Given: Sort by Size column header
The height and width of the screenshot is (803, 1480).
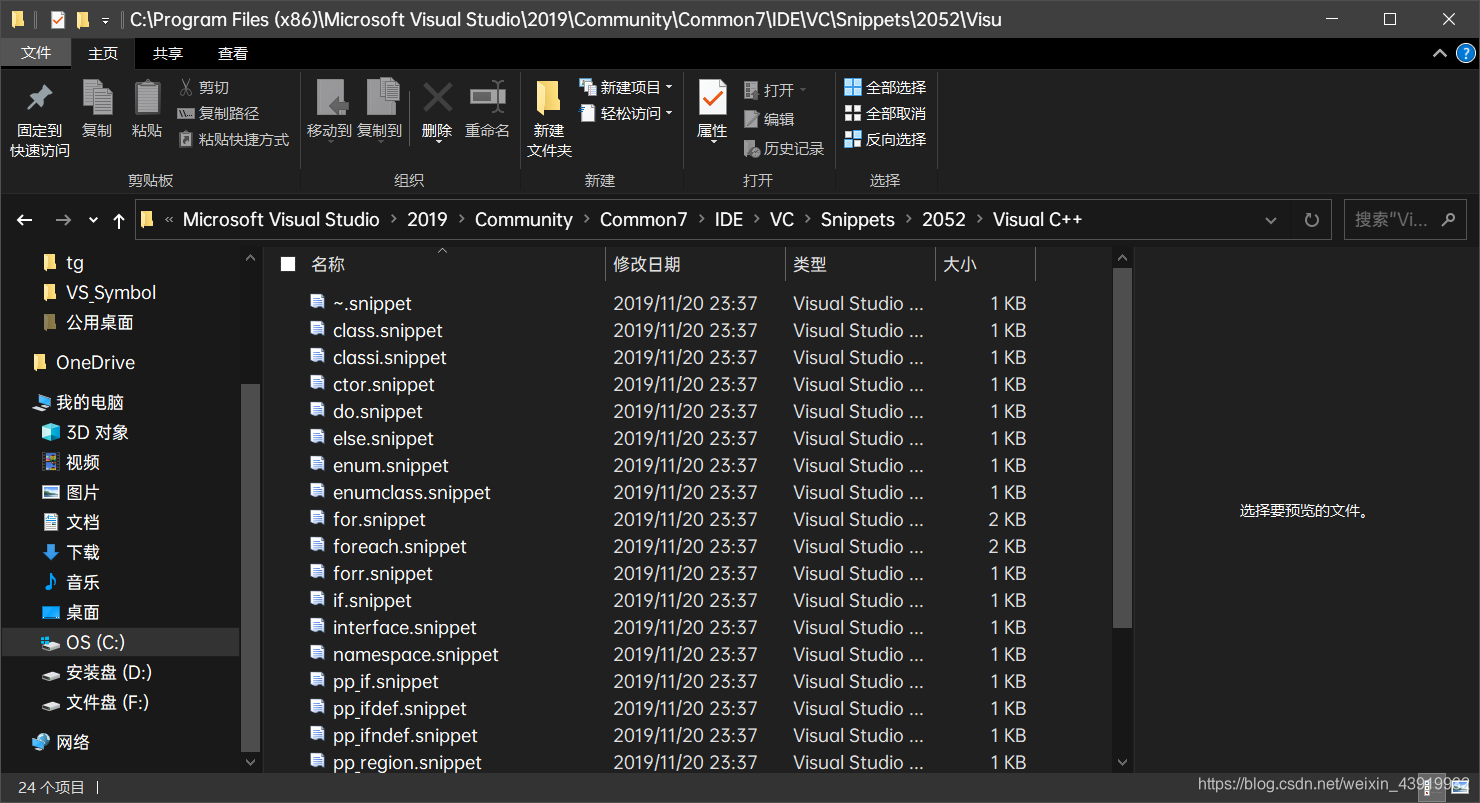Looking at the screenshot, I should tap(985, 264).
